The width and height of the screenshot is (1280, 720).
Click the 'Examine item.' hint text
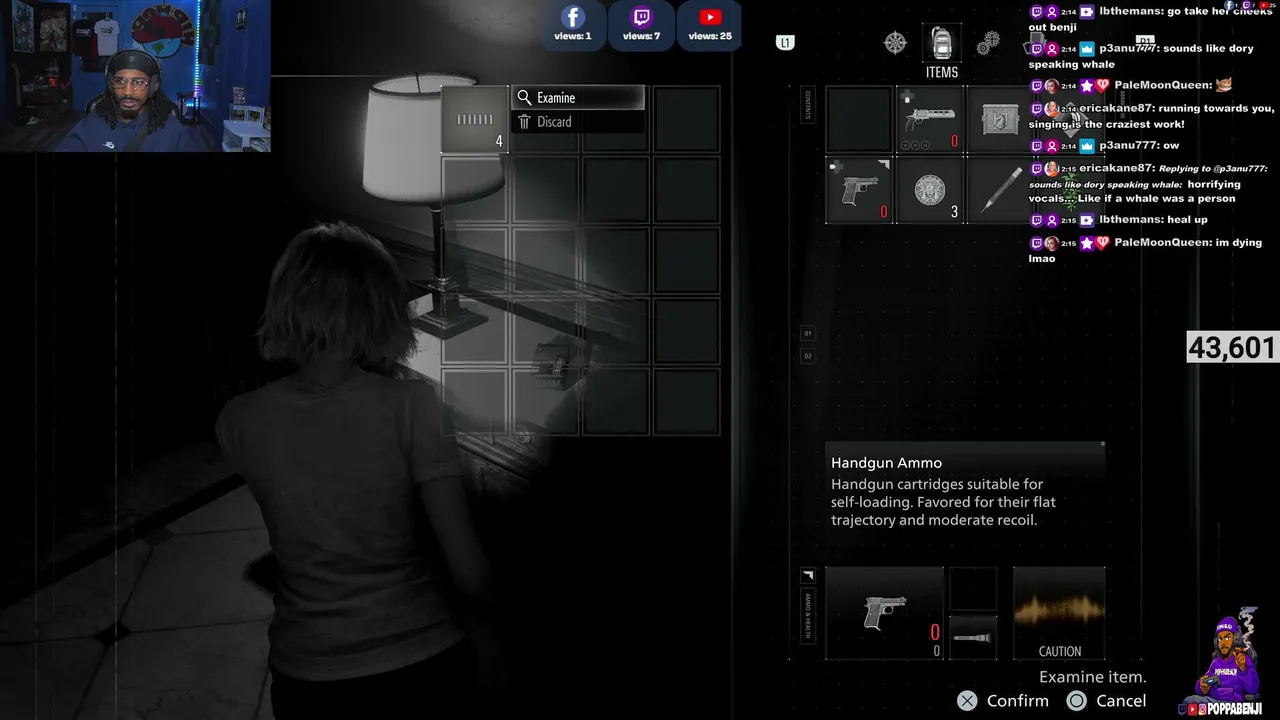[x=1092, y=677]
